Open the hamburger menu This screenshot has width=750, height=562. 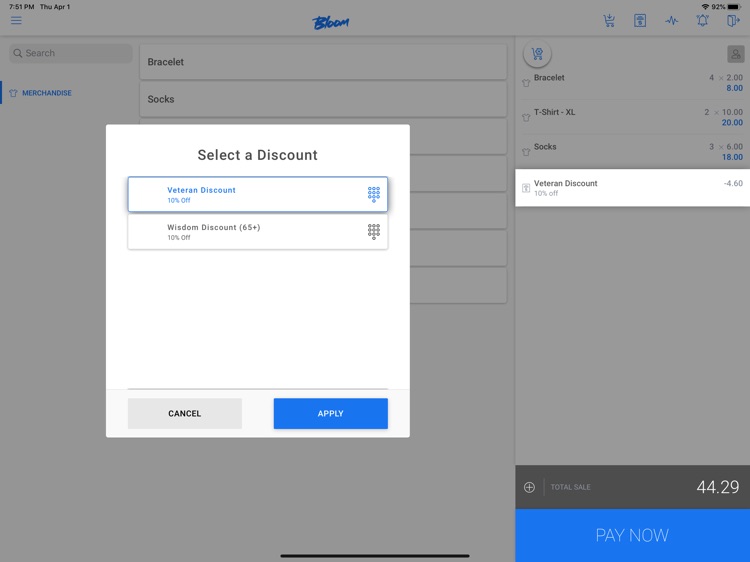click(x=16, y=20)
